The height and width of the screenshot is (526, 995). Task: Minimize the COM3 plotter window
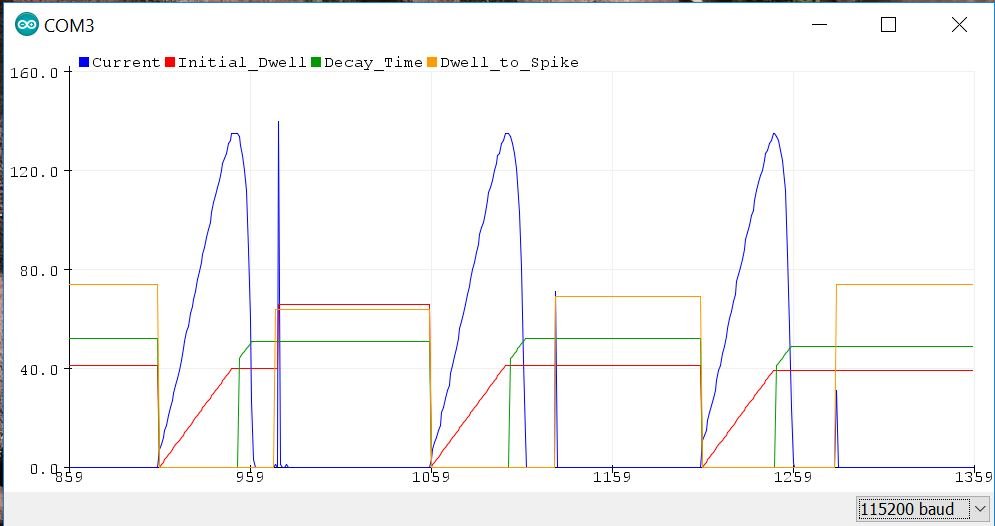point(819,26)
